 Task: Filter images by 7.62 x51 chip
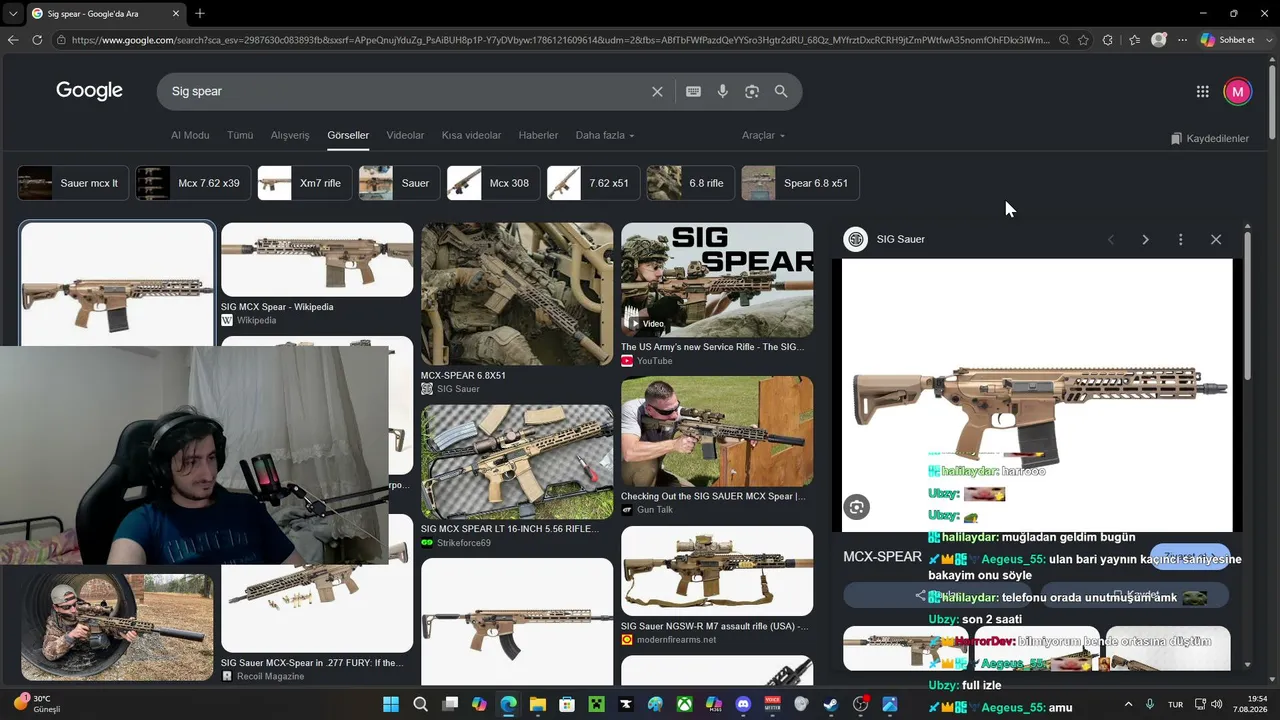(x=594, y=183)
